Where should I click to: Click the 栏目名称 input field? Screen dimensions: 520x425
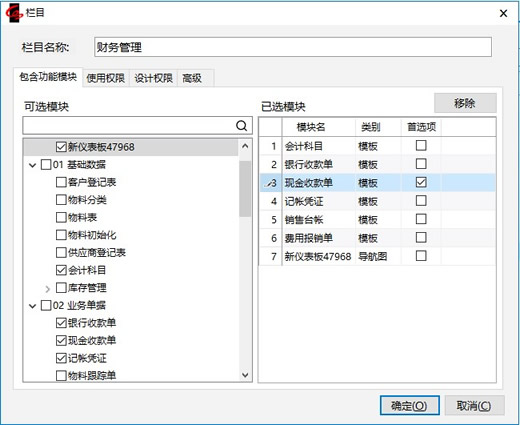293,47
